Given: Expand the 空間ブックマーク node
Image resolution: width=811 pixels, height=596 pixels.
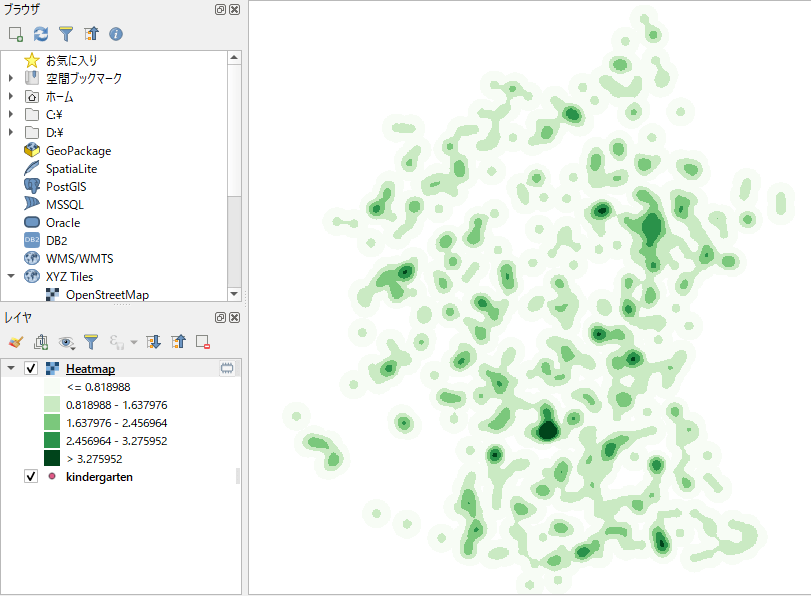Looking at the screenshot, I should [x=11, y=78].
